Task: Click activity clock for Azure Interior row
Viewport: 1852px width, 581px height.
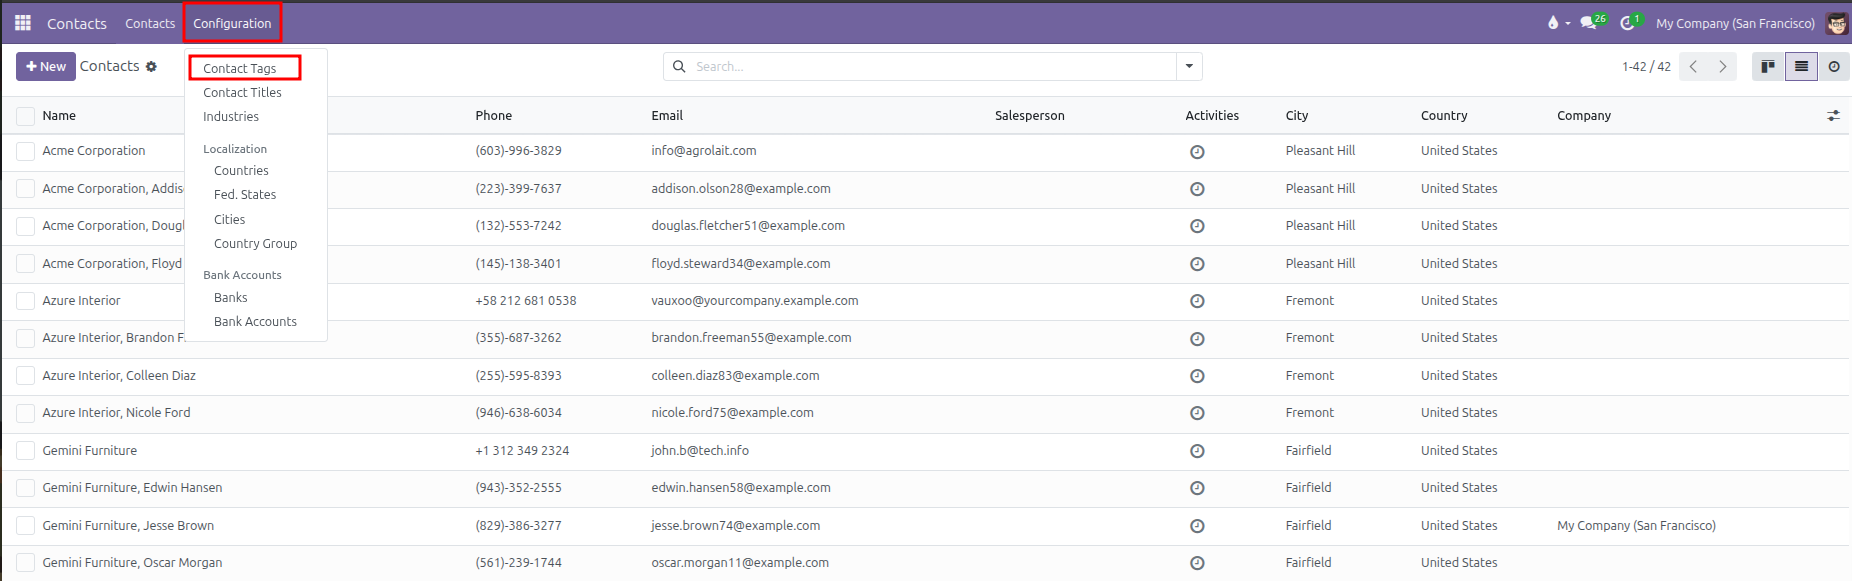Action: pos(1197,301)
